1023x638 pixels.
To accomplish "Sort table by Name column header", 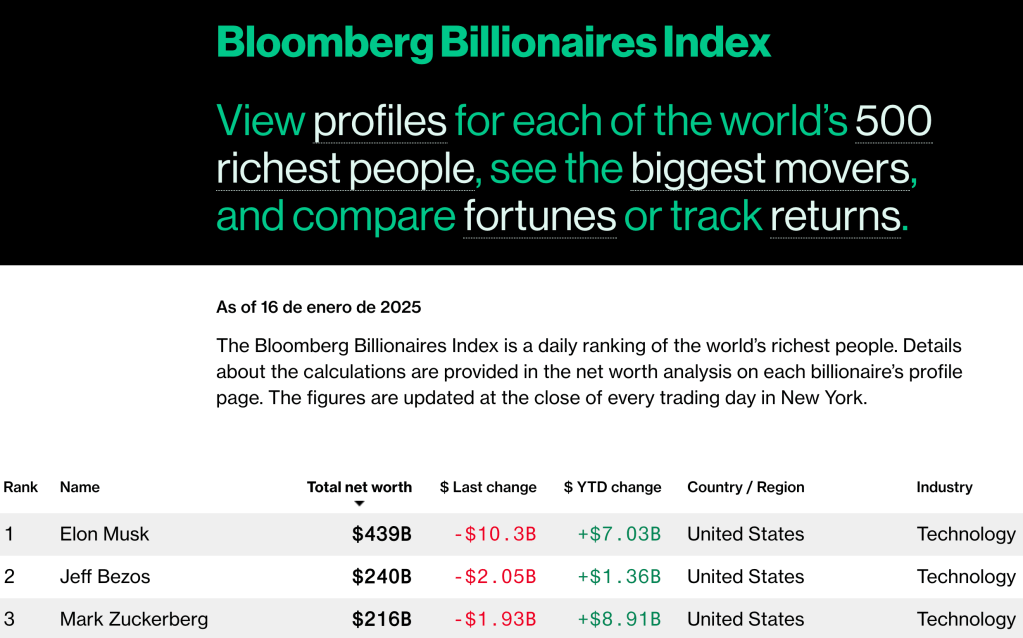I will click(x=80, y=487).
